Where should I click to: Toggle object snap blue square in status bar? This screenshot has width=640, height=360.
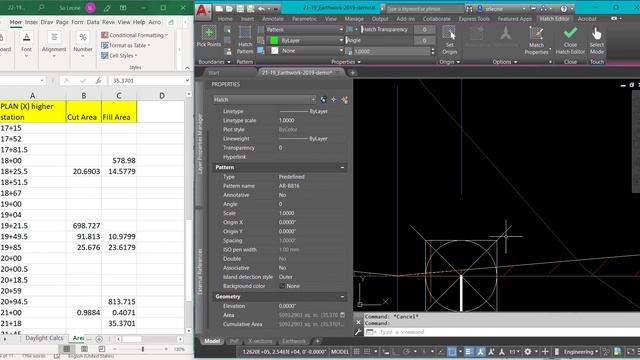(452, 351)
